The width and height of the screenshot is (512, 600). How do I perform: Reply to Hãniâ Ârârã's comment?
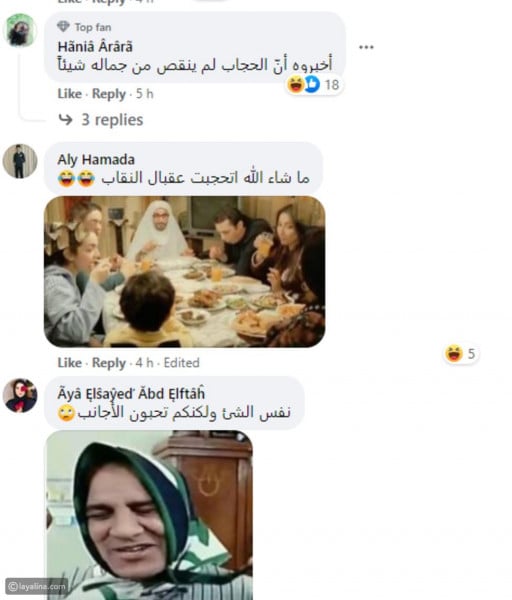tap(109, 94)
